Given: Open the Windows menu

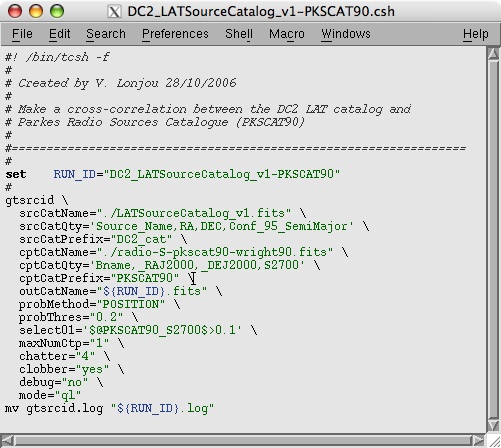Looking at the screenshot, I should tap(346, 34).
